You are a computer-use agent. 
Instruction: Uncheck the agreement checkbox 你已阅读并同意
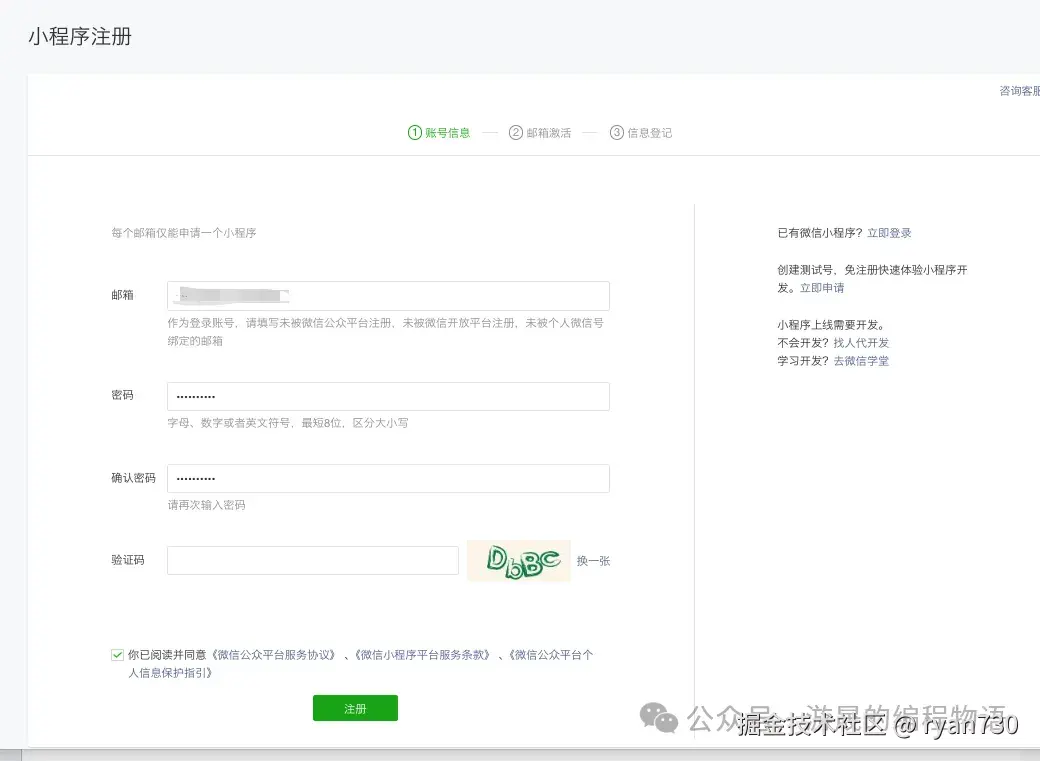click(117, 654)
